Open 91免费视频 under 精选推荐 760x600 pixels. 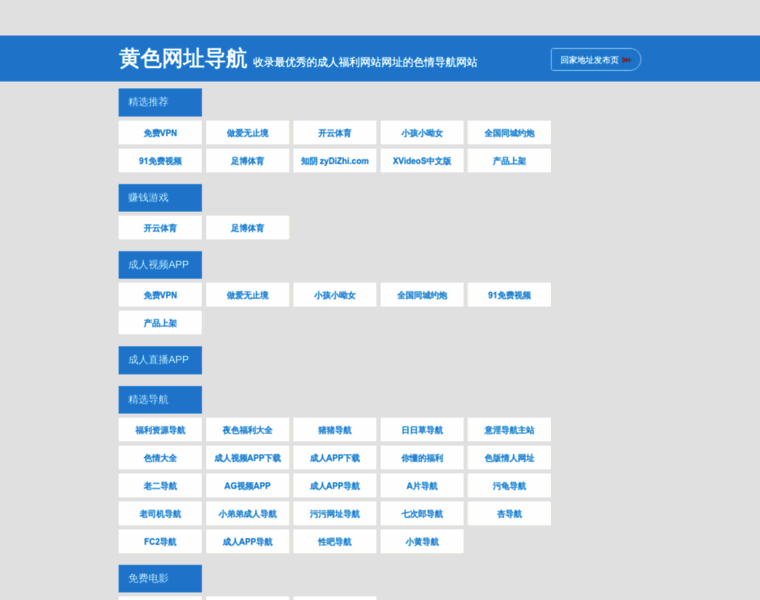(160, 161)
